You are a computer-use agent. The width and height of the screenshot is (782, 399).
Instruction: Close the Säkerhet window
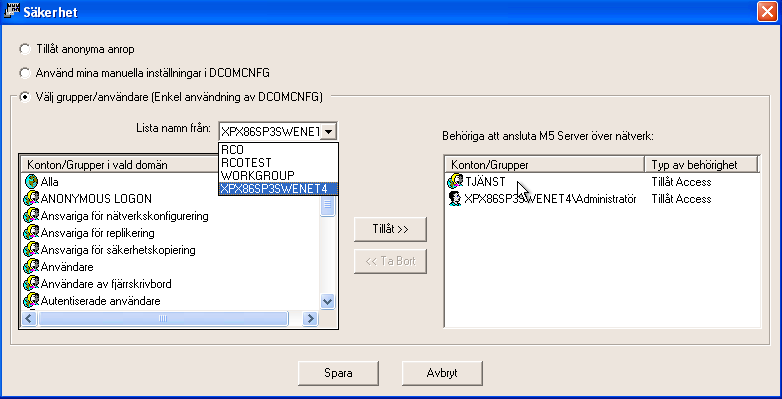[767, 11]
